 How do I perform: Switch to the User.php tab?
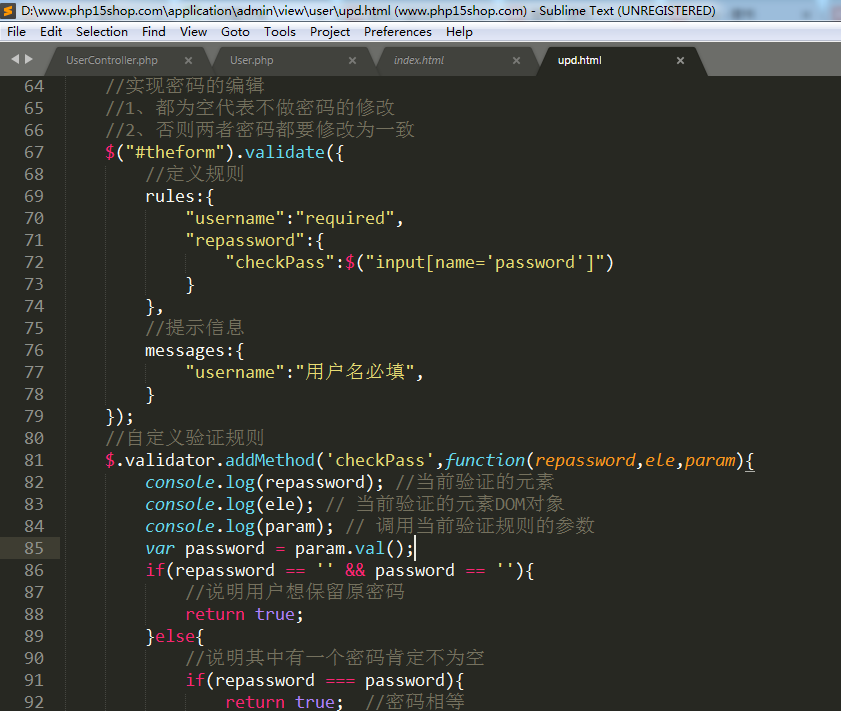pos(251,61)
